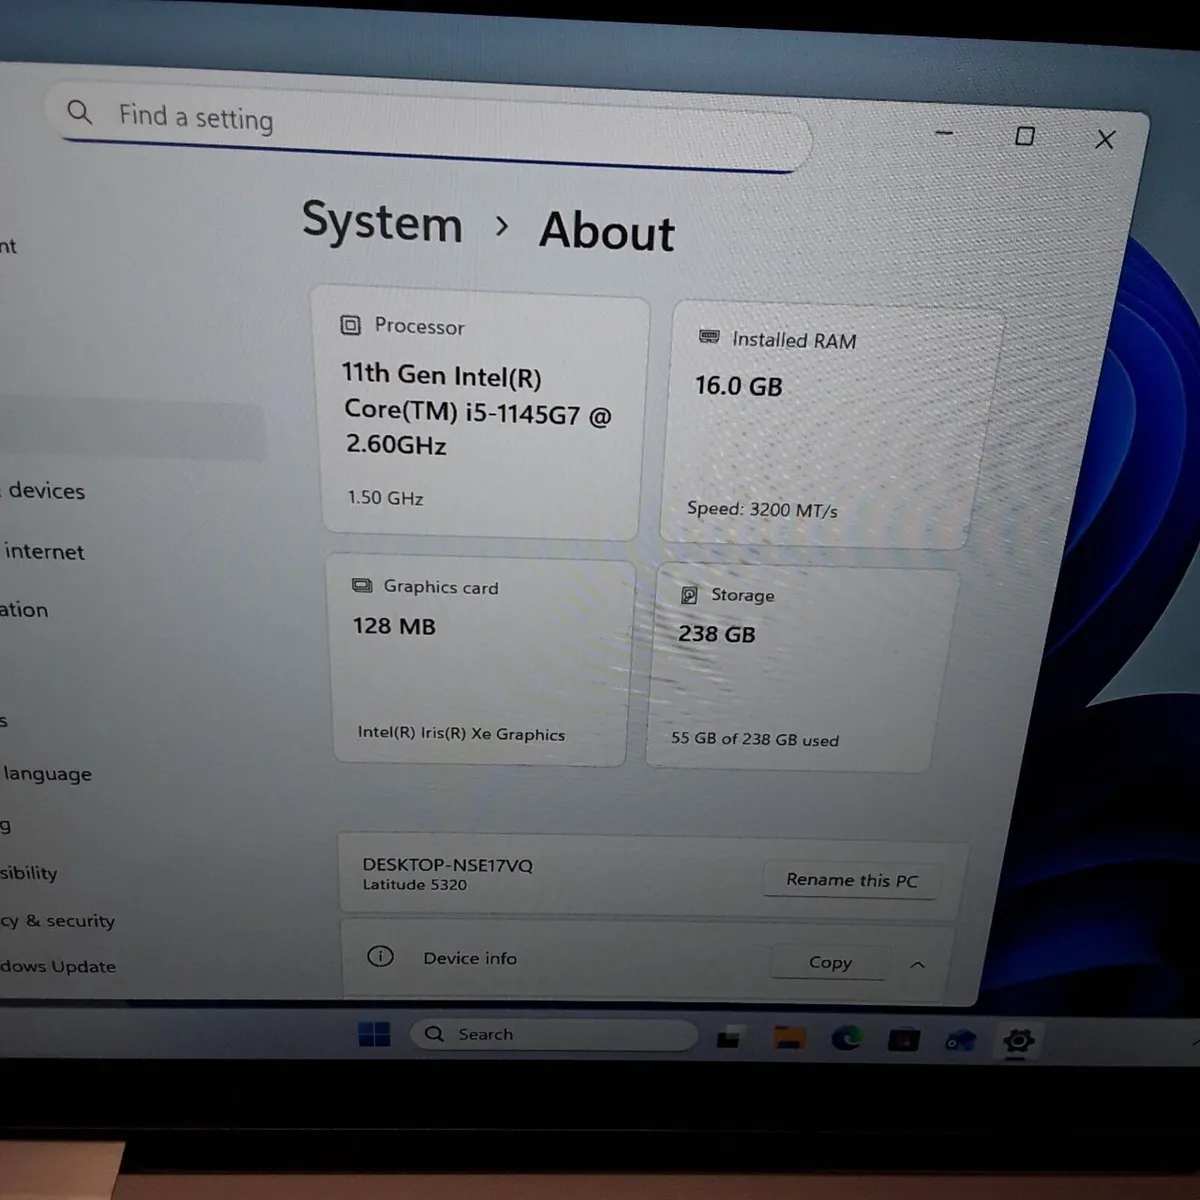Click the taskbar Search box
Viewport: 1200px width, 1200px height.
coord(553,1035)
